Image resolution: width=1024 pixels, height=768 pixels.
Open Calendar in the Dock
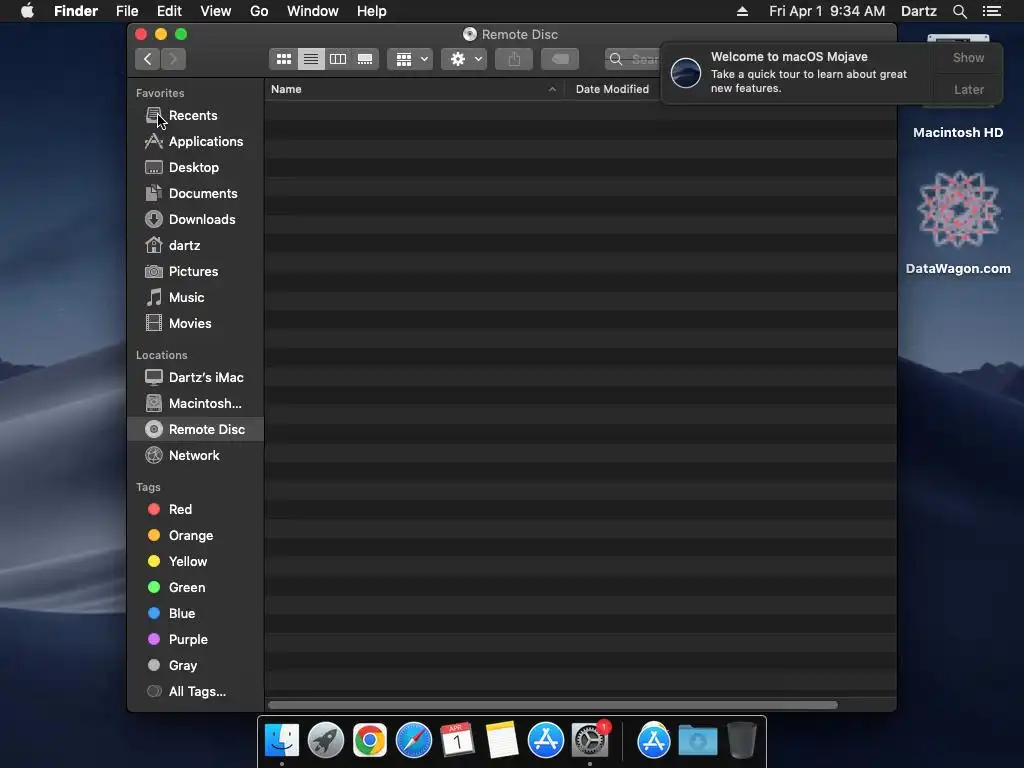[458, 741]
